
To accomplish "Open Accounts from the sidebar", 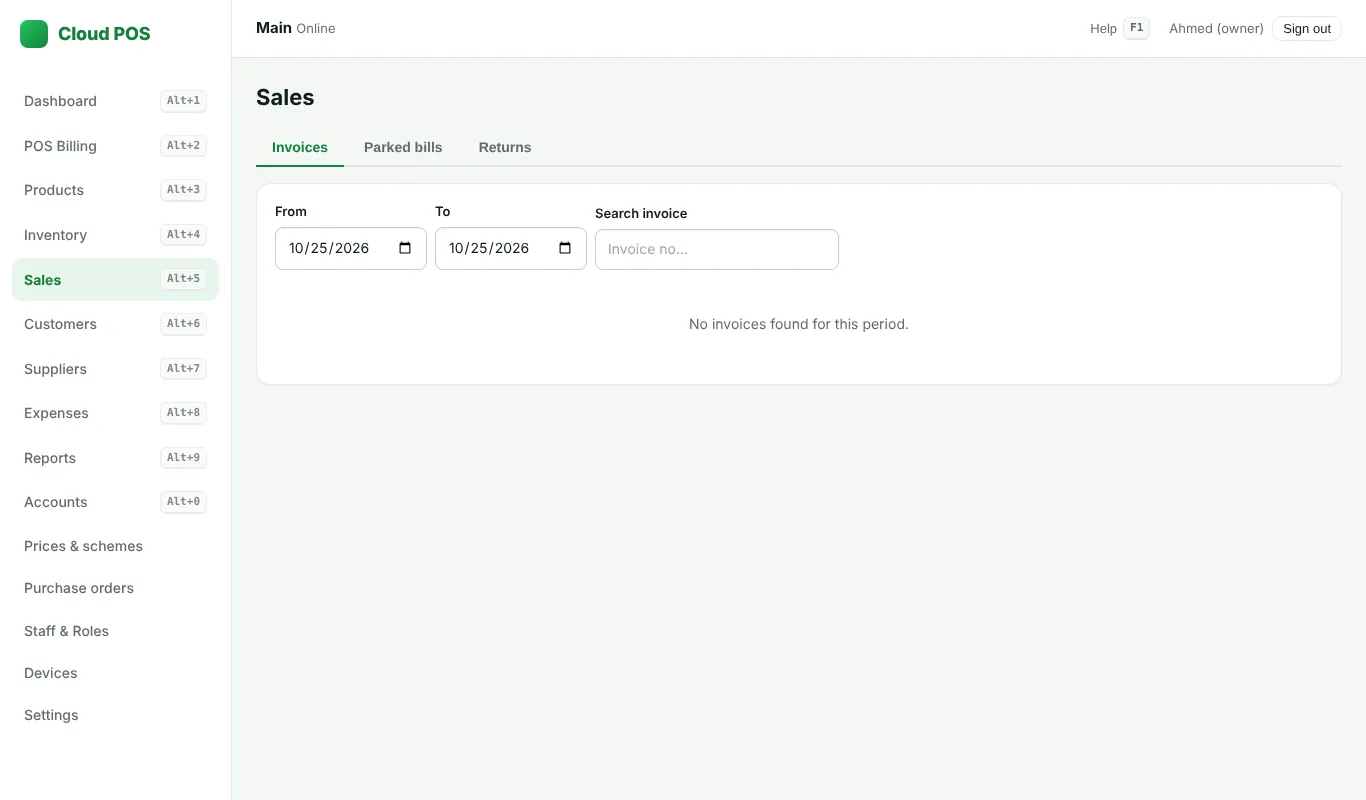I will point(115,502).
